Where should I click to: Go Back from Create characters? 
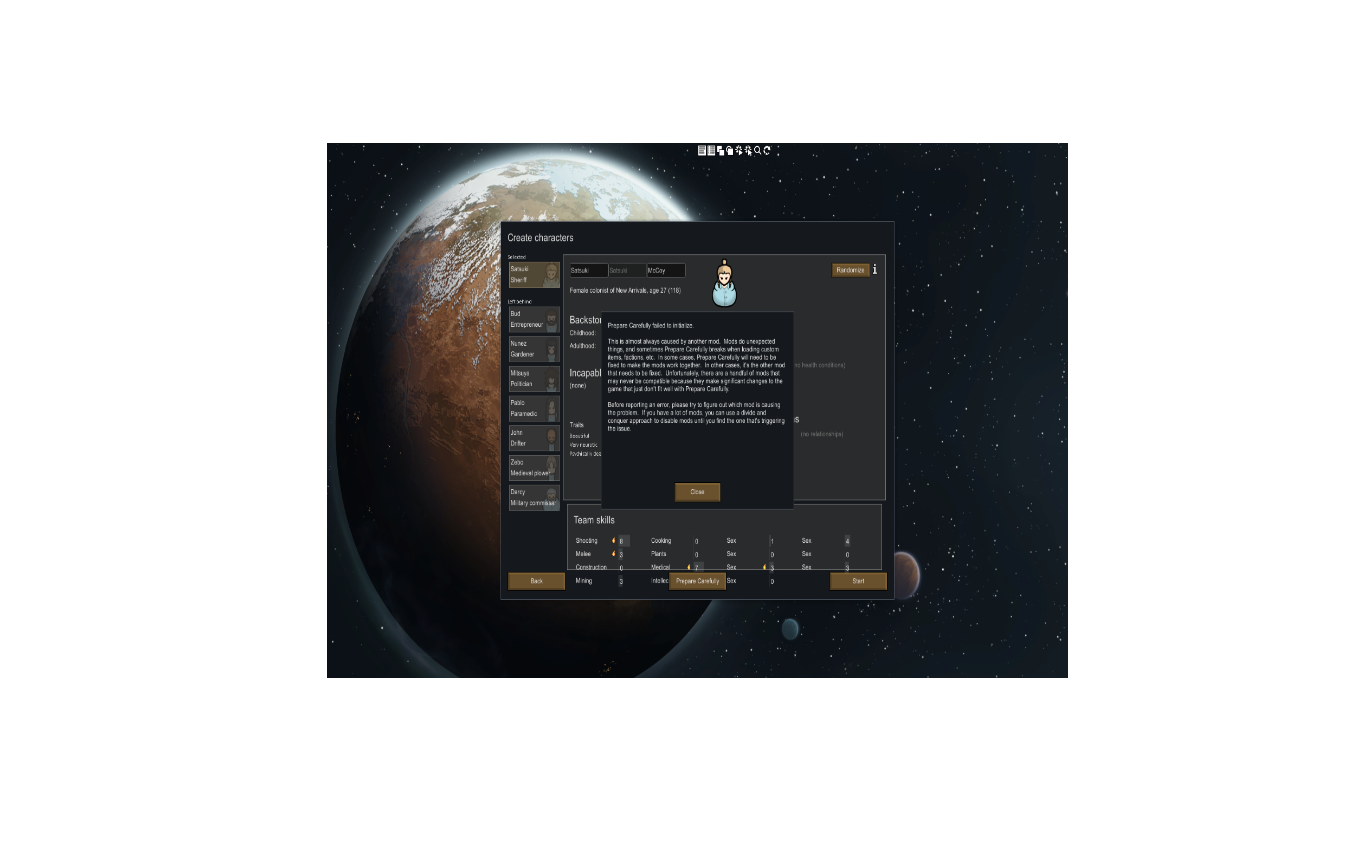536,581
